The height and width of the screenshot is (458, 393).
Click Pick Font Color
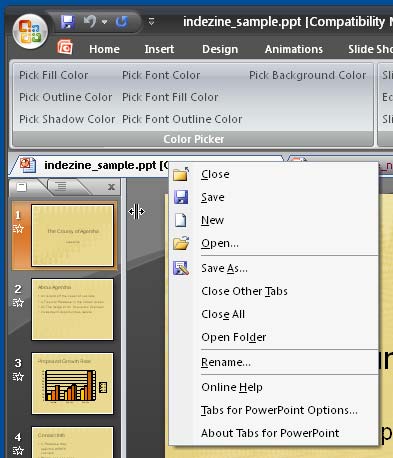(161, 75)
